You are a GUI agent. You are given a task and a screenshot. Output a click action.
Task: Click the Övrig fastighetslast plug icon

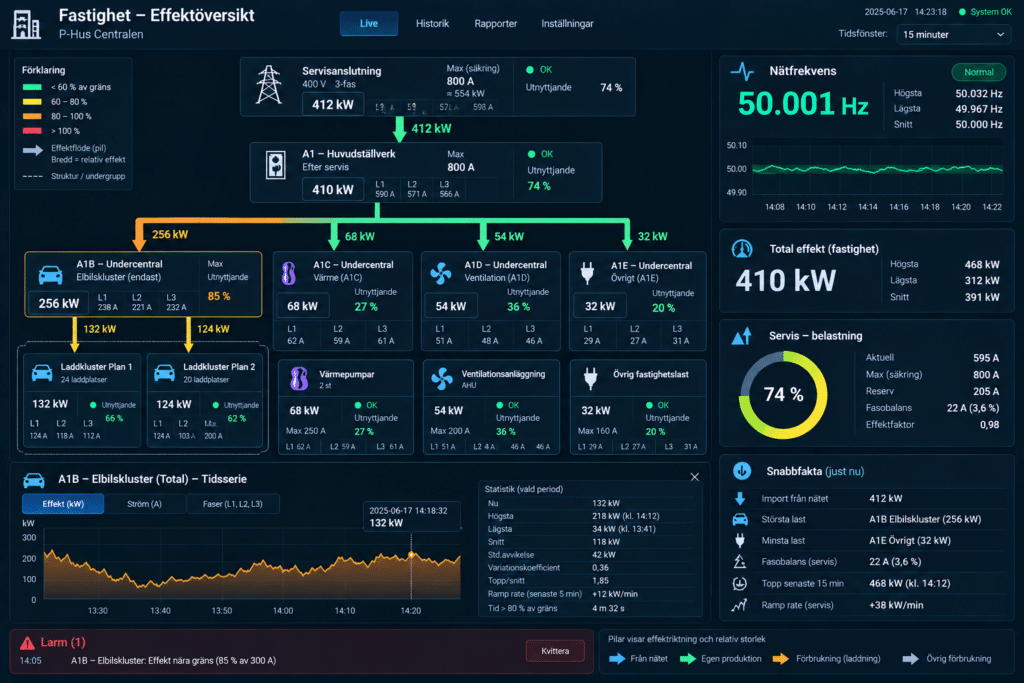(x=590, y=379)
